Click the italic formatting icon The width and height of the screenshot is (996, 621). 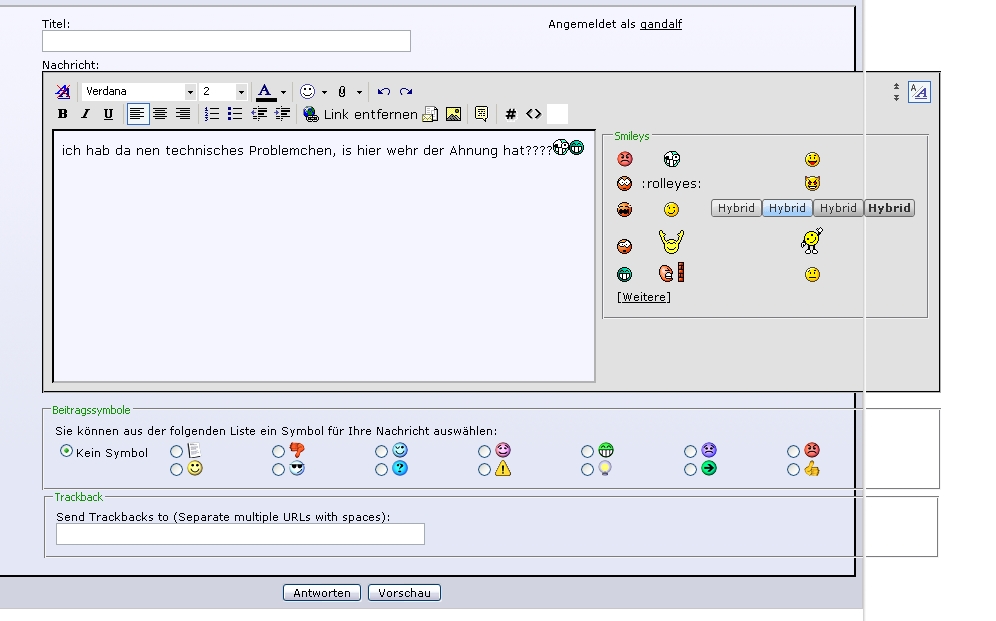(85, 114)
